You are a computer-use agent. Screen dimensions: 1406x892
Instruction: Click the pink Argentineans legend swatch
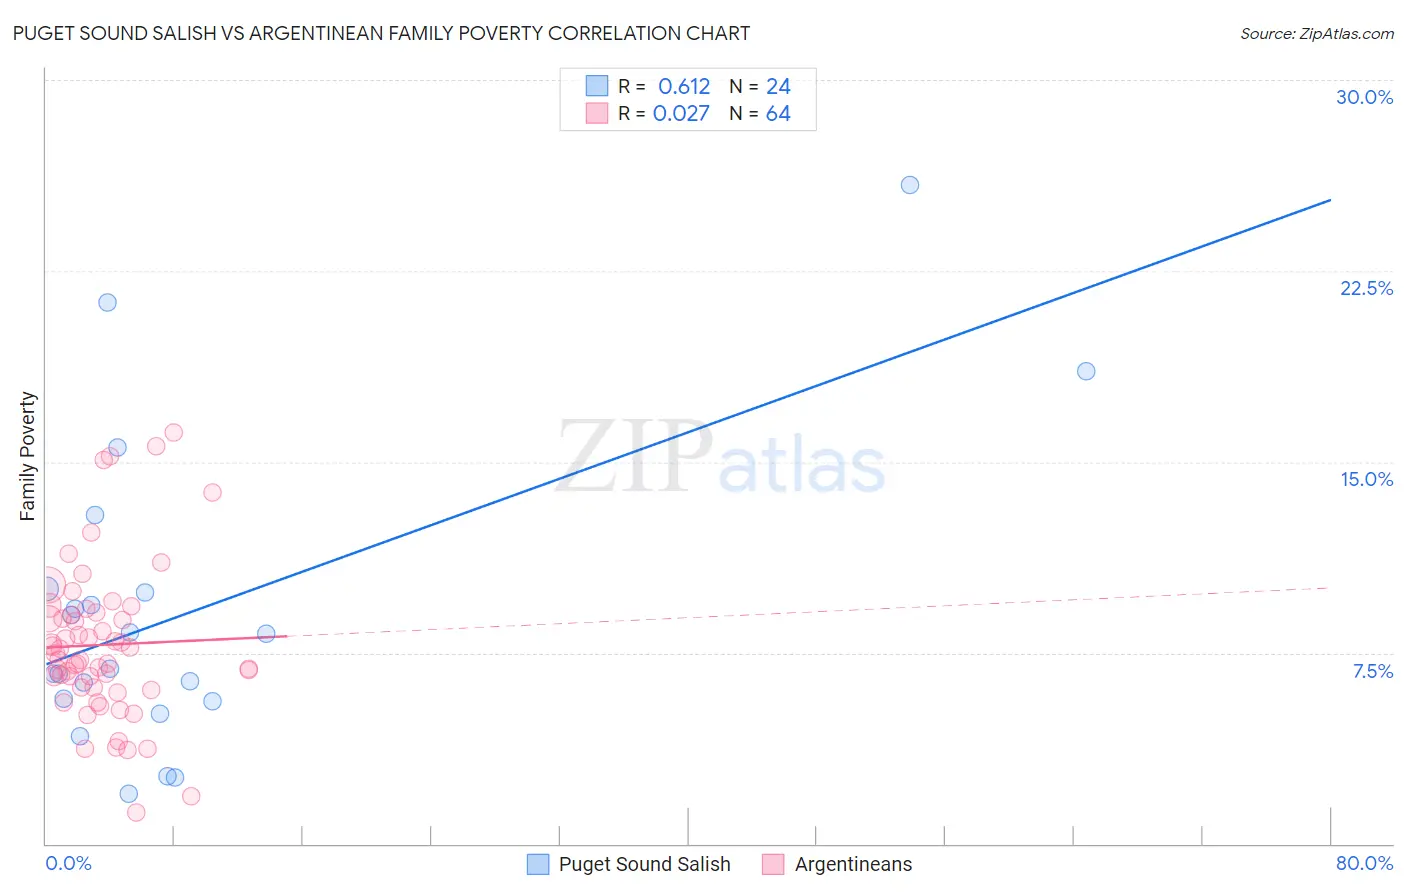[773, 864]
